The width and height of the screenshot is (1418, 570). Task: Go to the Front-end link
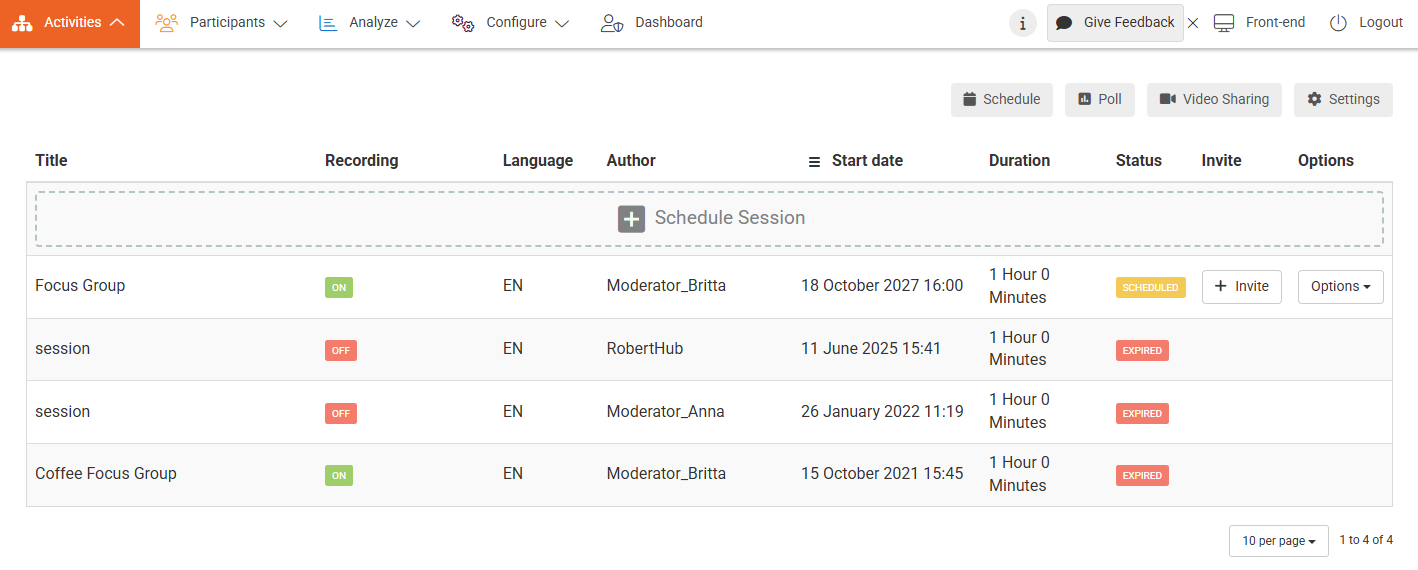1259,23
